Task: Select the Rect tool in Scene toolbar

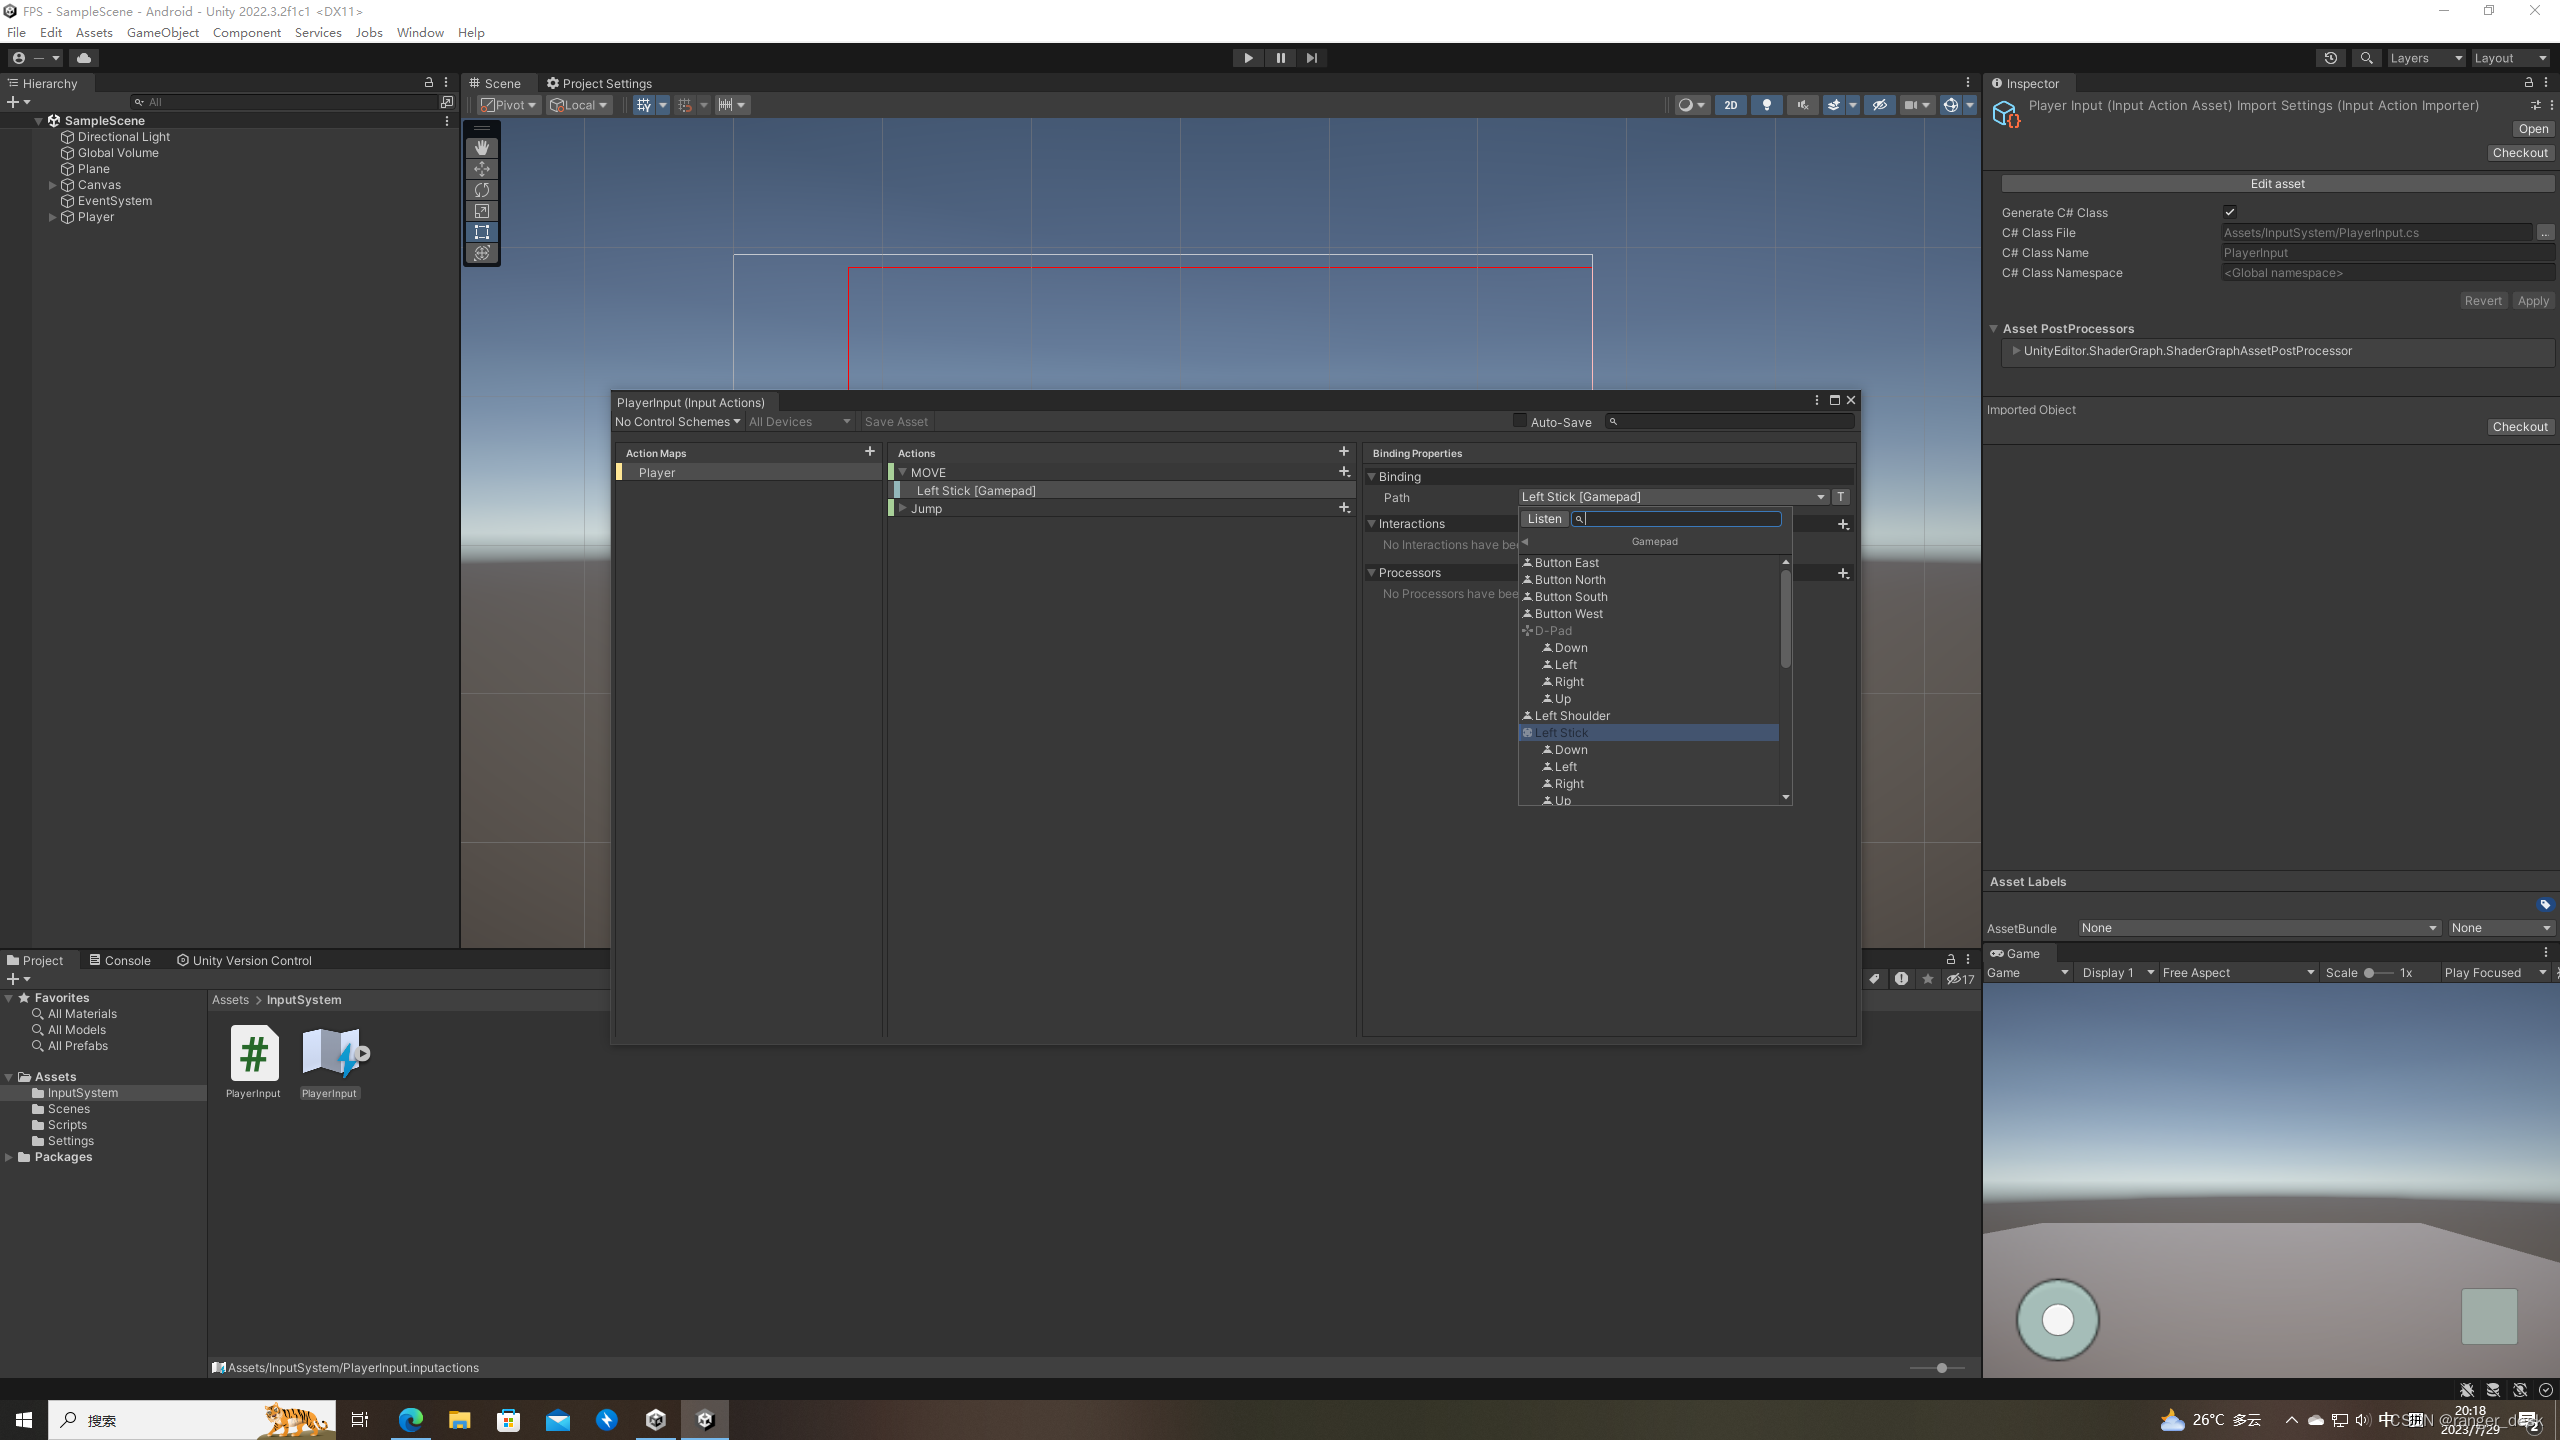Action: tap(482, 232)
